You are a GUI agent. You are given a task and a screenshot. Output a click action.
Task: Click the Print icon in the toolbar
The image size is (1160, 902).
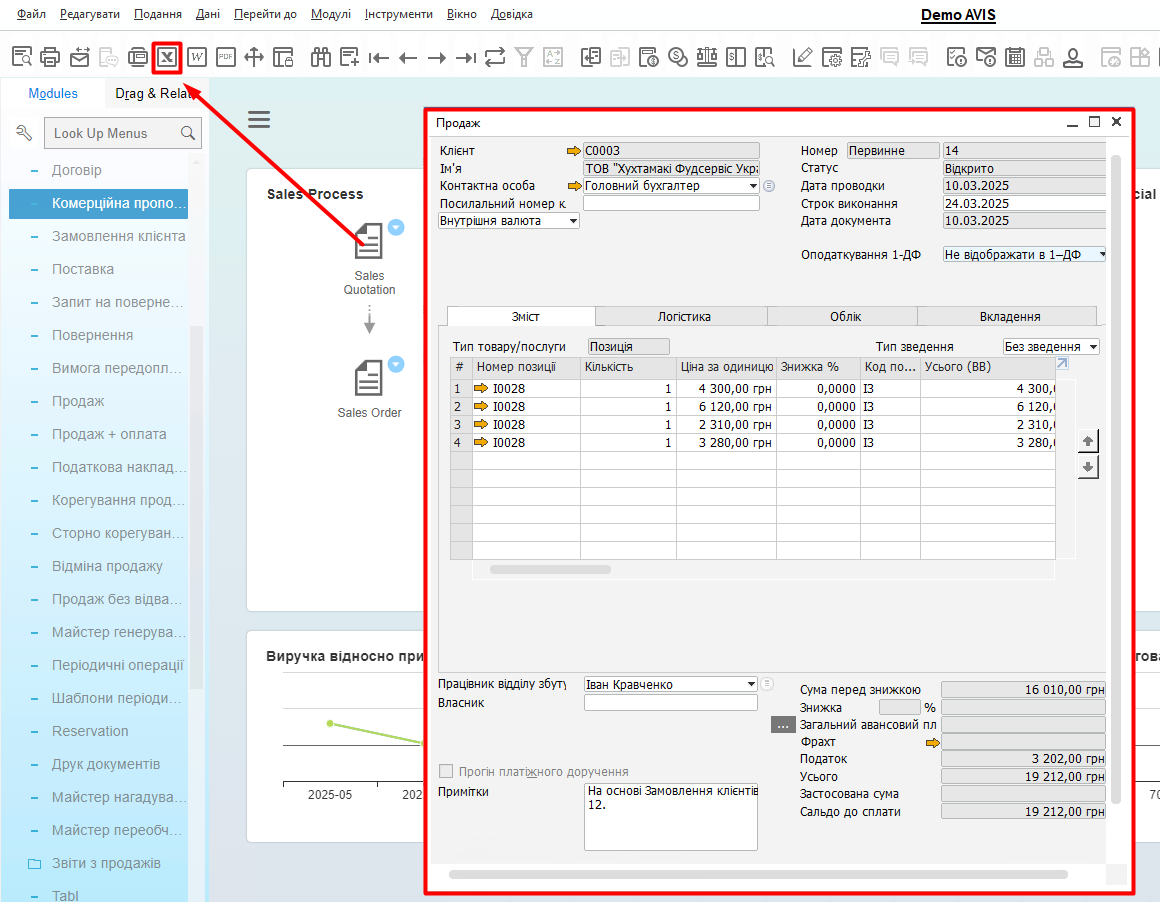click(x=51, y=57)
